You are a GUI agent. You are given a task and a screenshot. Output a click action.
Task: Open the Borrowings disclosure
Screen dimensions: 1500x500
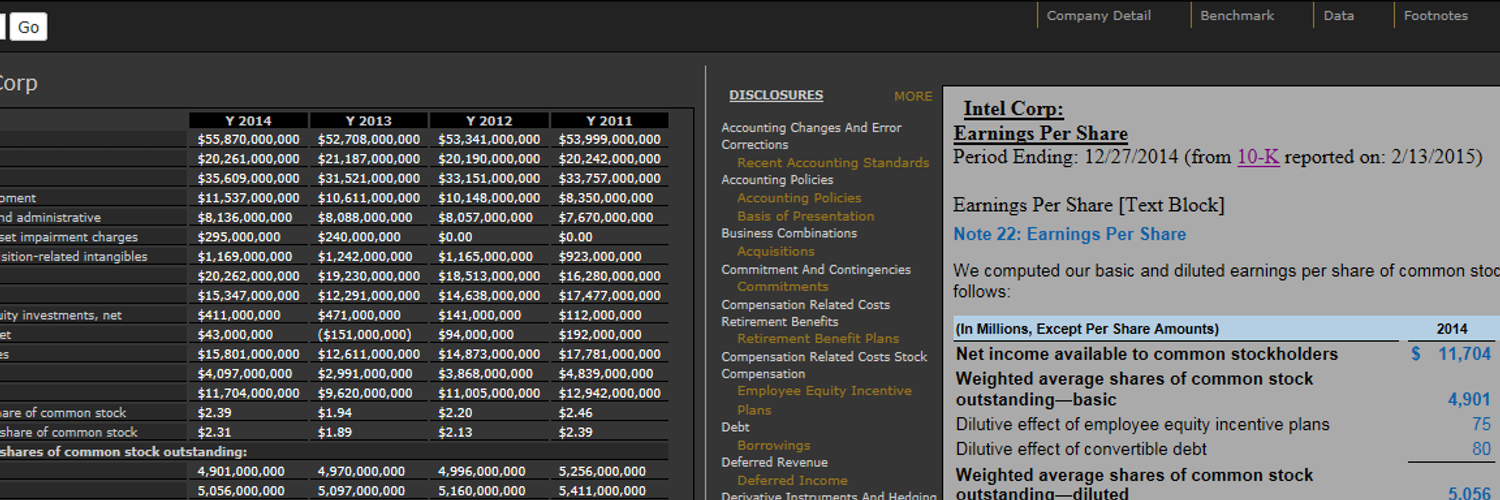click(x=773, y=445)
